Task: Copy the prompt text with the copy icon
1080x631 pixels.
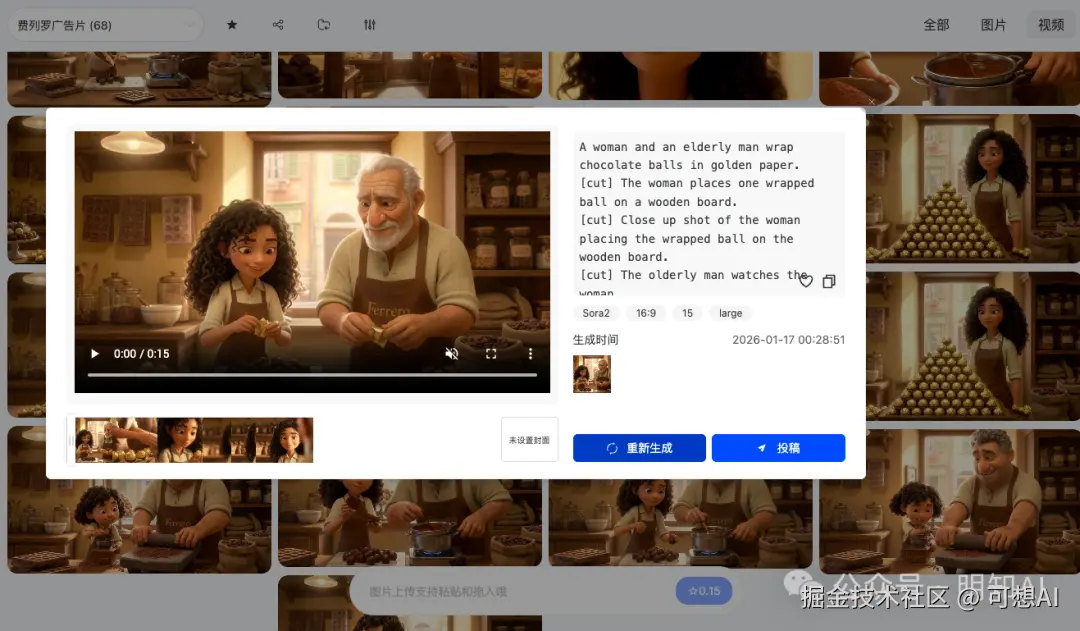Action: (x=829, y=281)
